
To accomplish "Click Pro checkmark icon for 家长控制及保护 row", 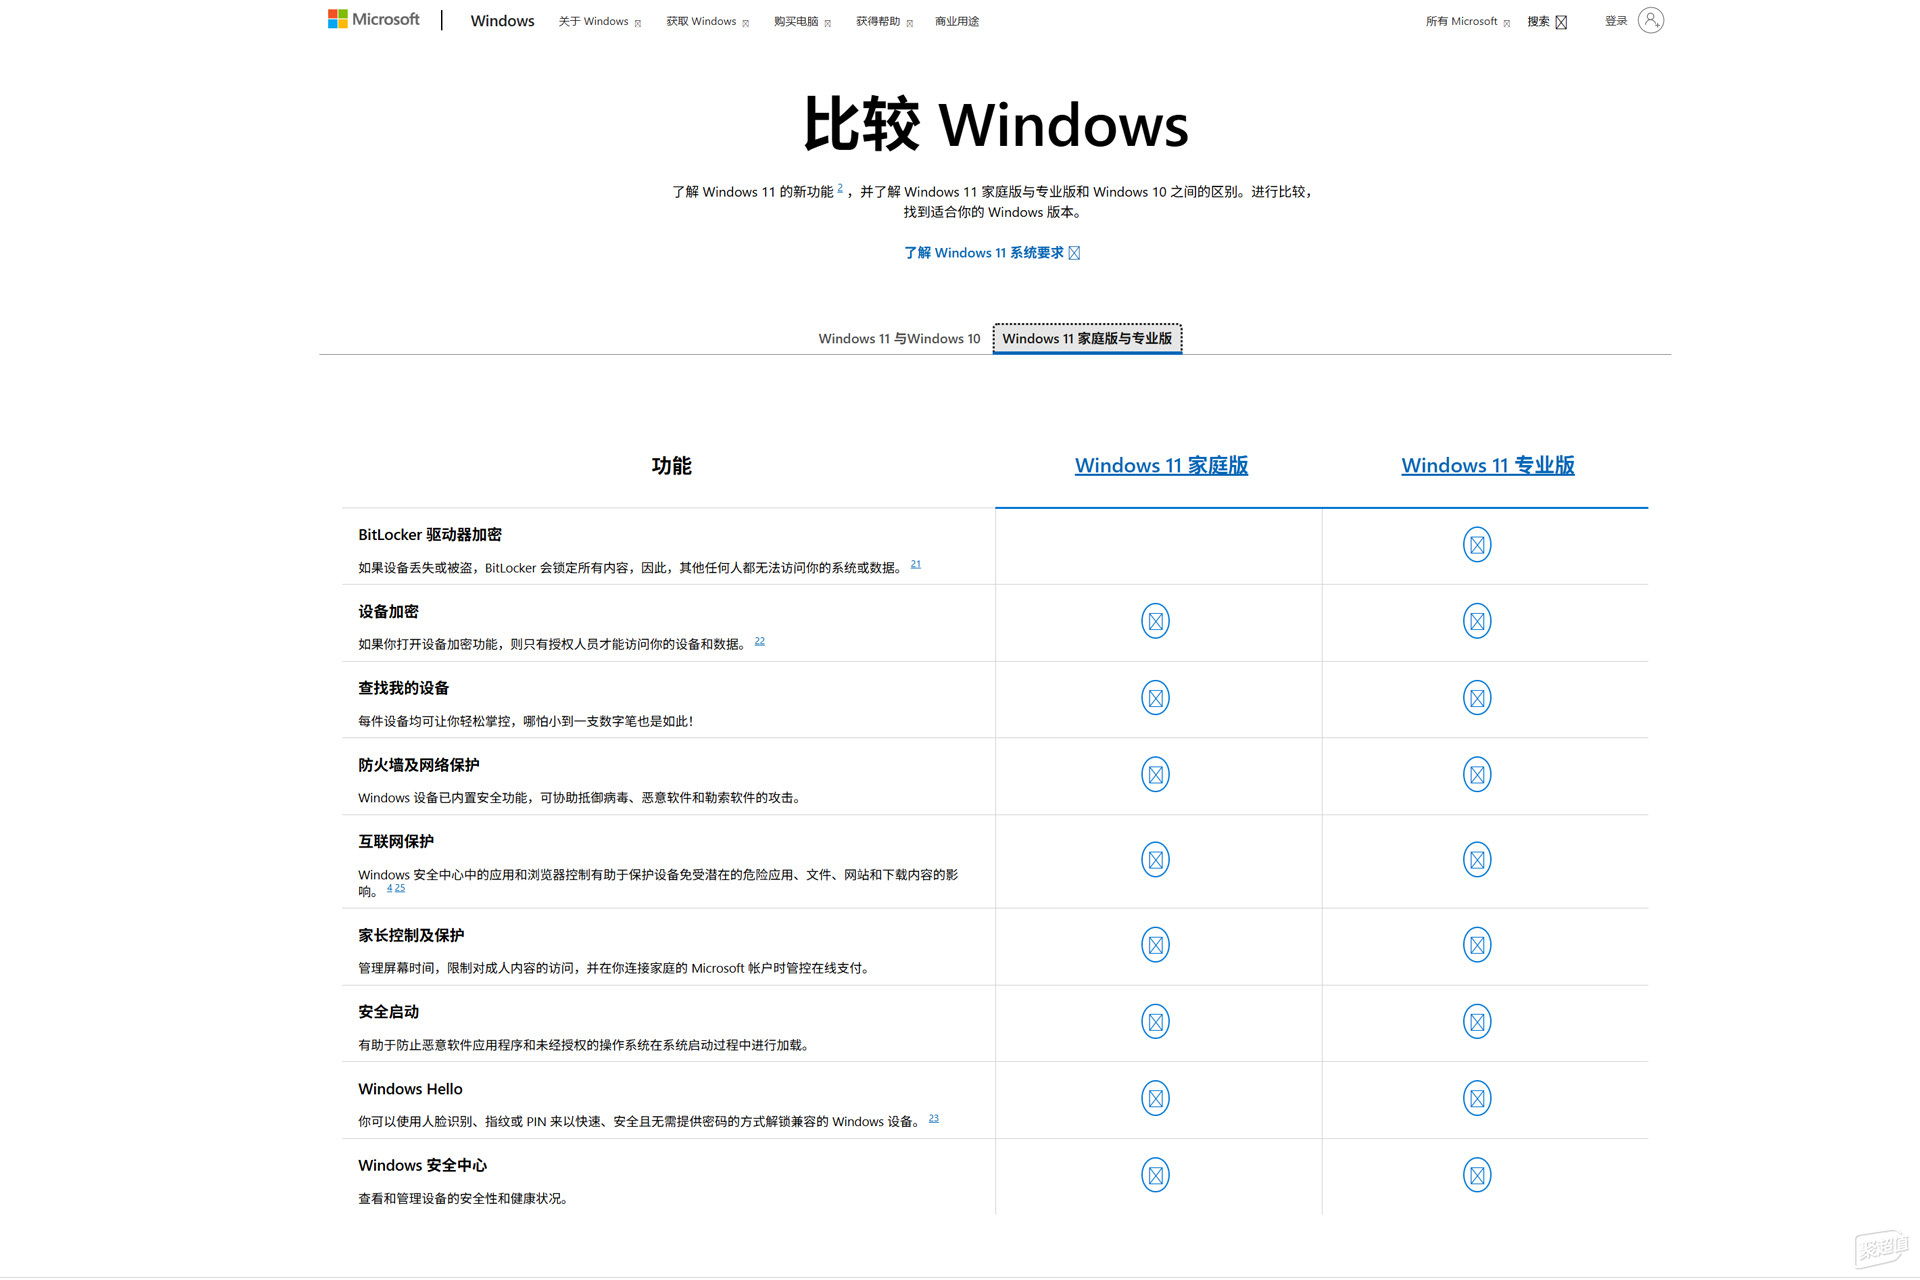I will [1477, 945].
